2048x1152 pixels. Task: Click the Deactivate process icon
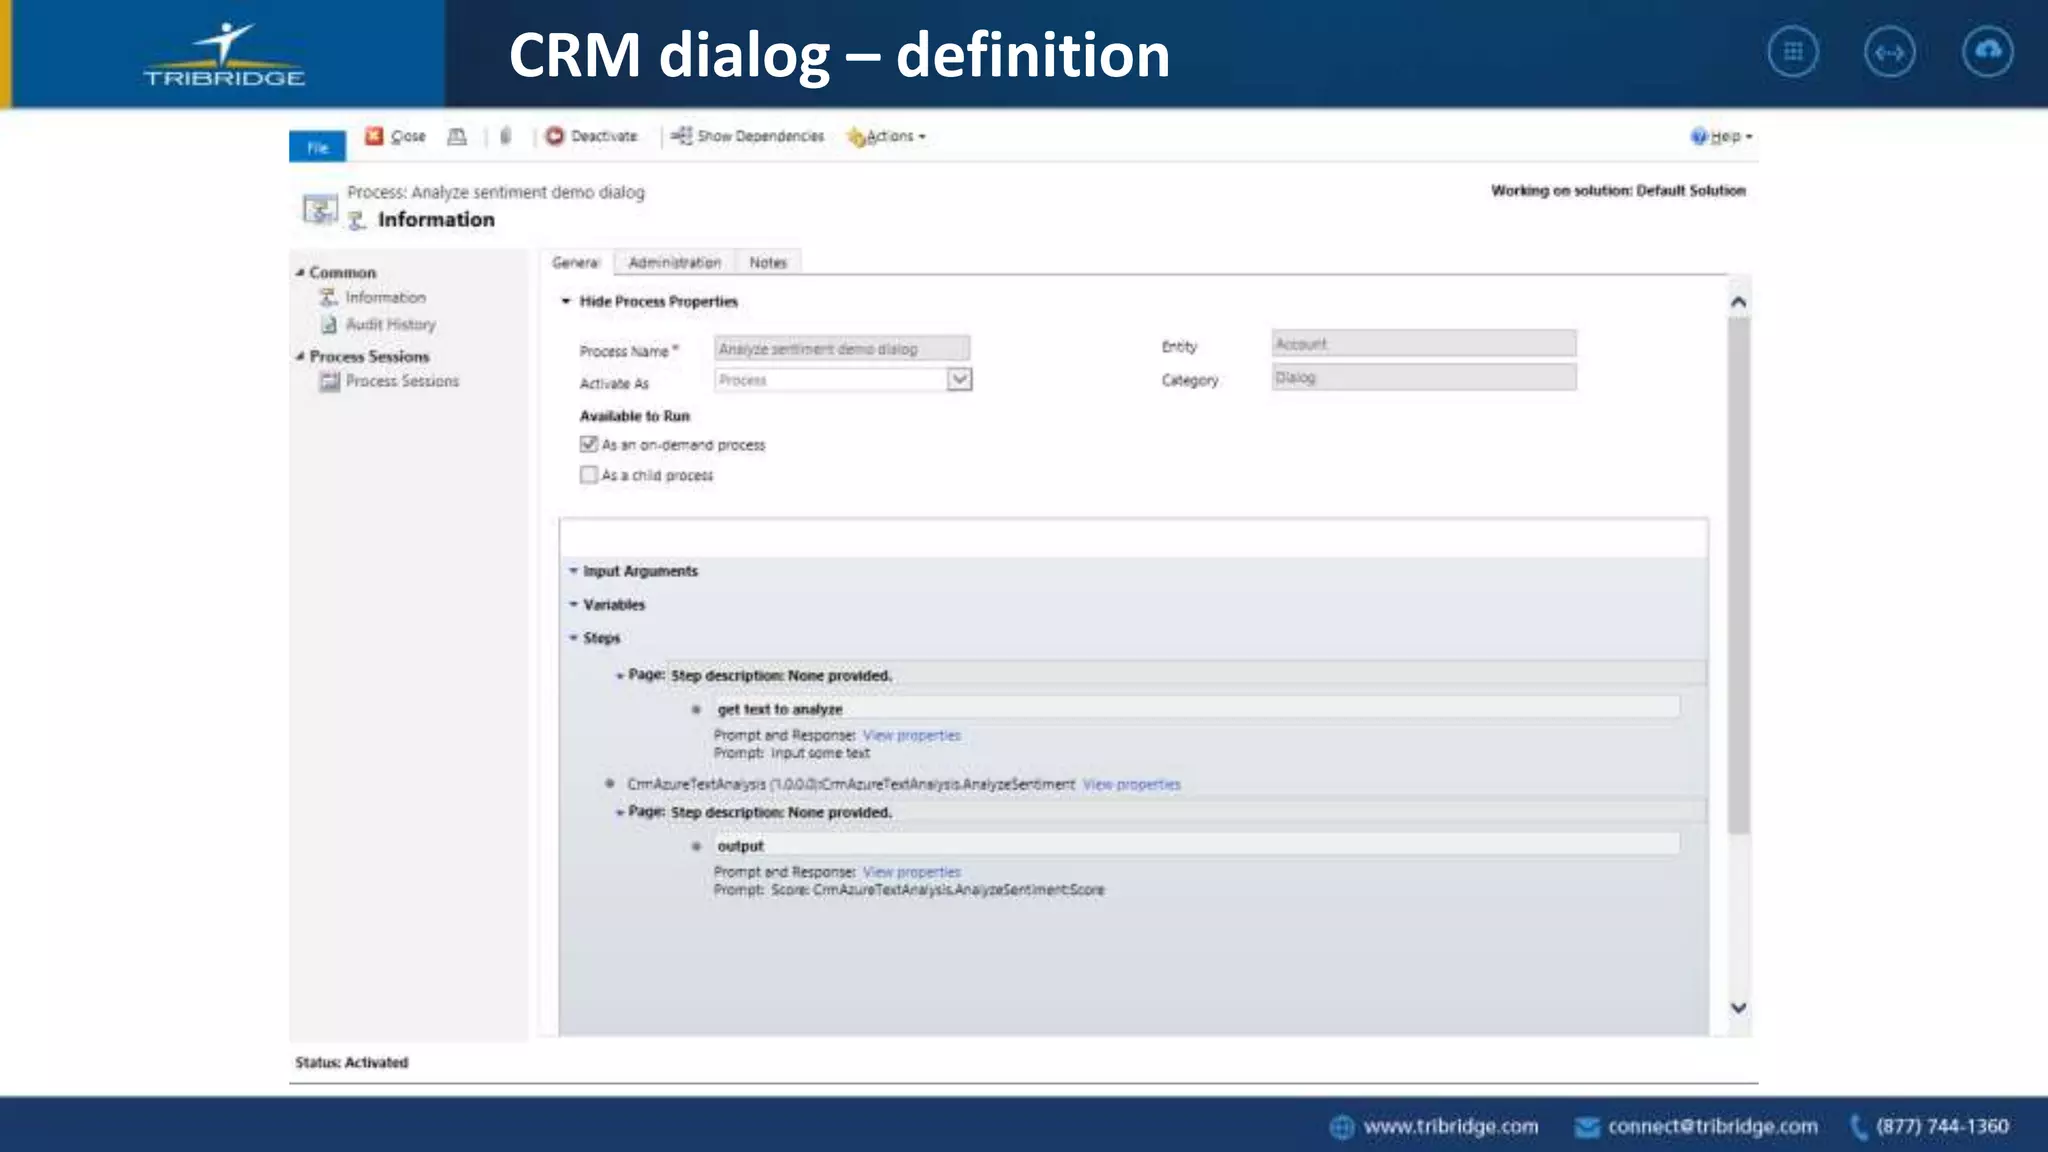pos(555,136)
